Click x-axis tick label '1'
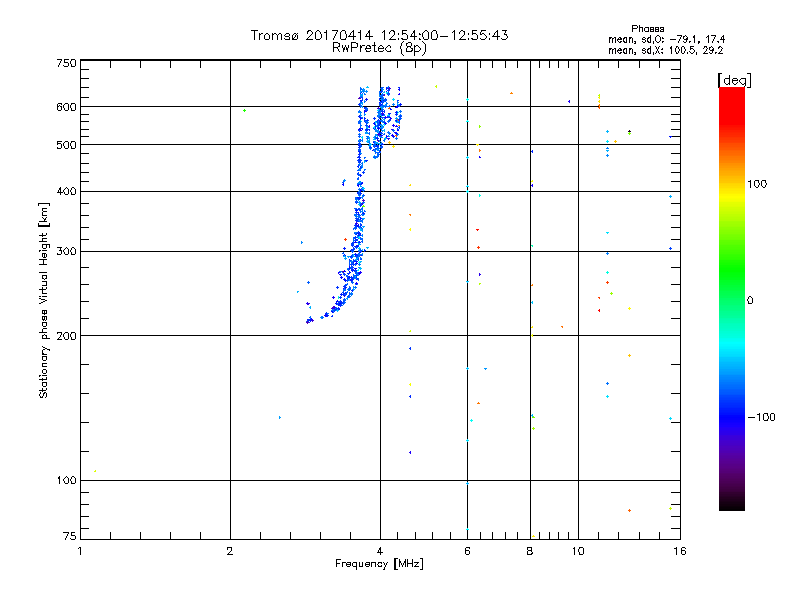The height and width of the screenshot is (600, 800). pyautogui.click(x=80, y=551)
